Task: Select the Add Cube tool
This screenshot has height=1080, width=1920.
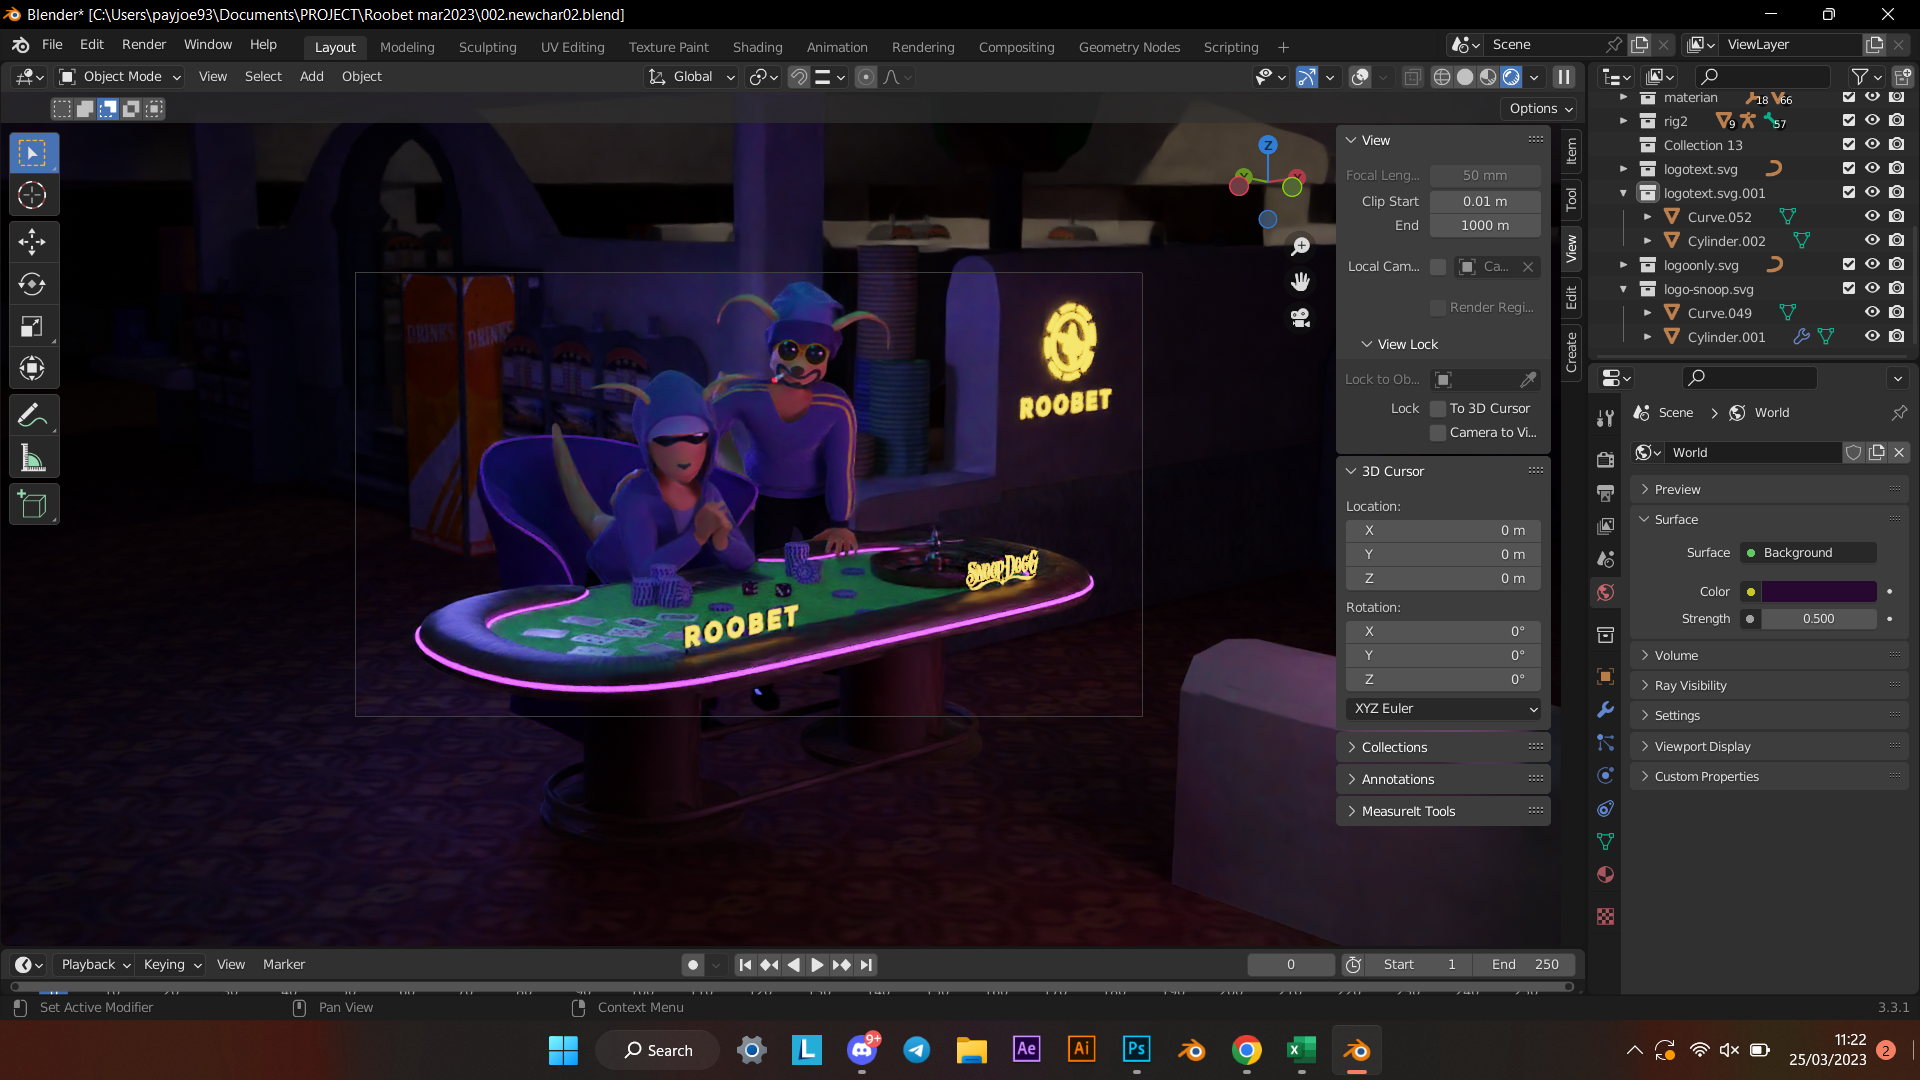Action: tap(33, 505)
